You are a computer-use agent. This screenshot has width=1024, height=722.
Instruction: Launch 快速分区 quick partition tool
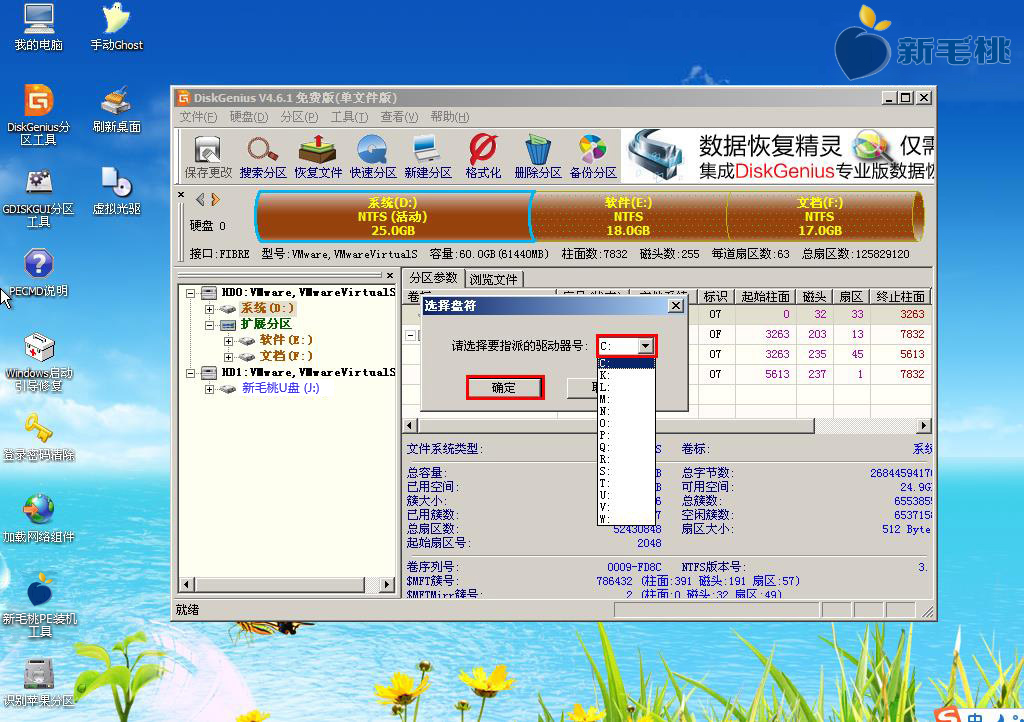[373, 157]
